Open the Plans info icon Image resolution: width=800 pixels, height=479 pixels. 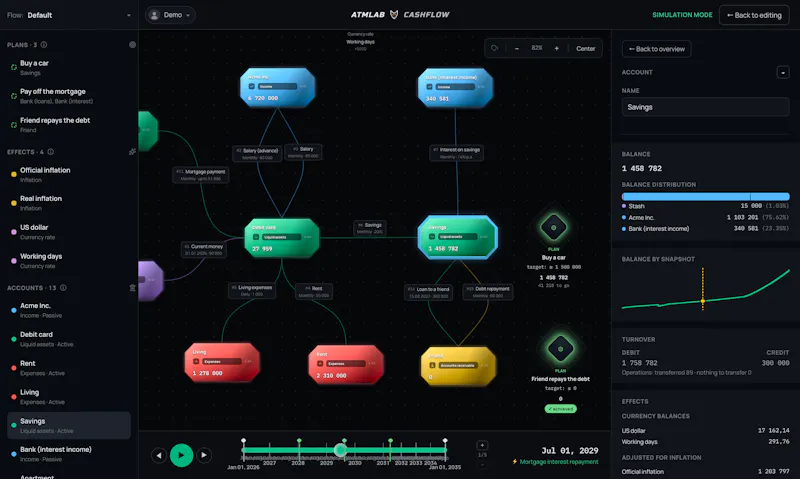[x=44, y=45]
